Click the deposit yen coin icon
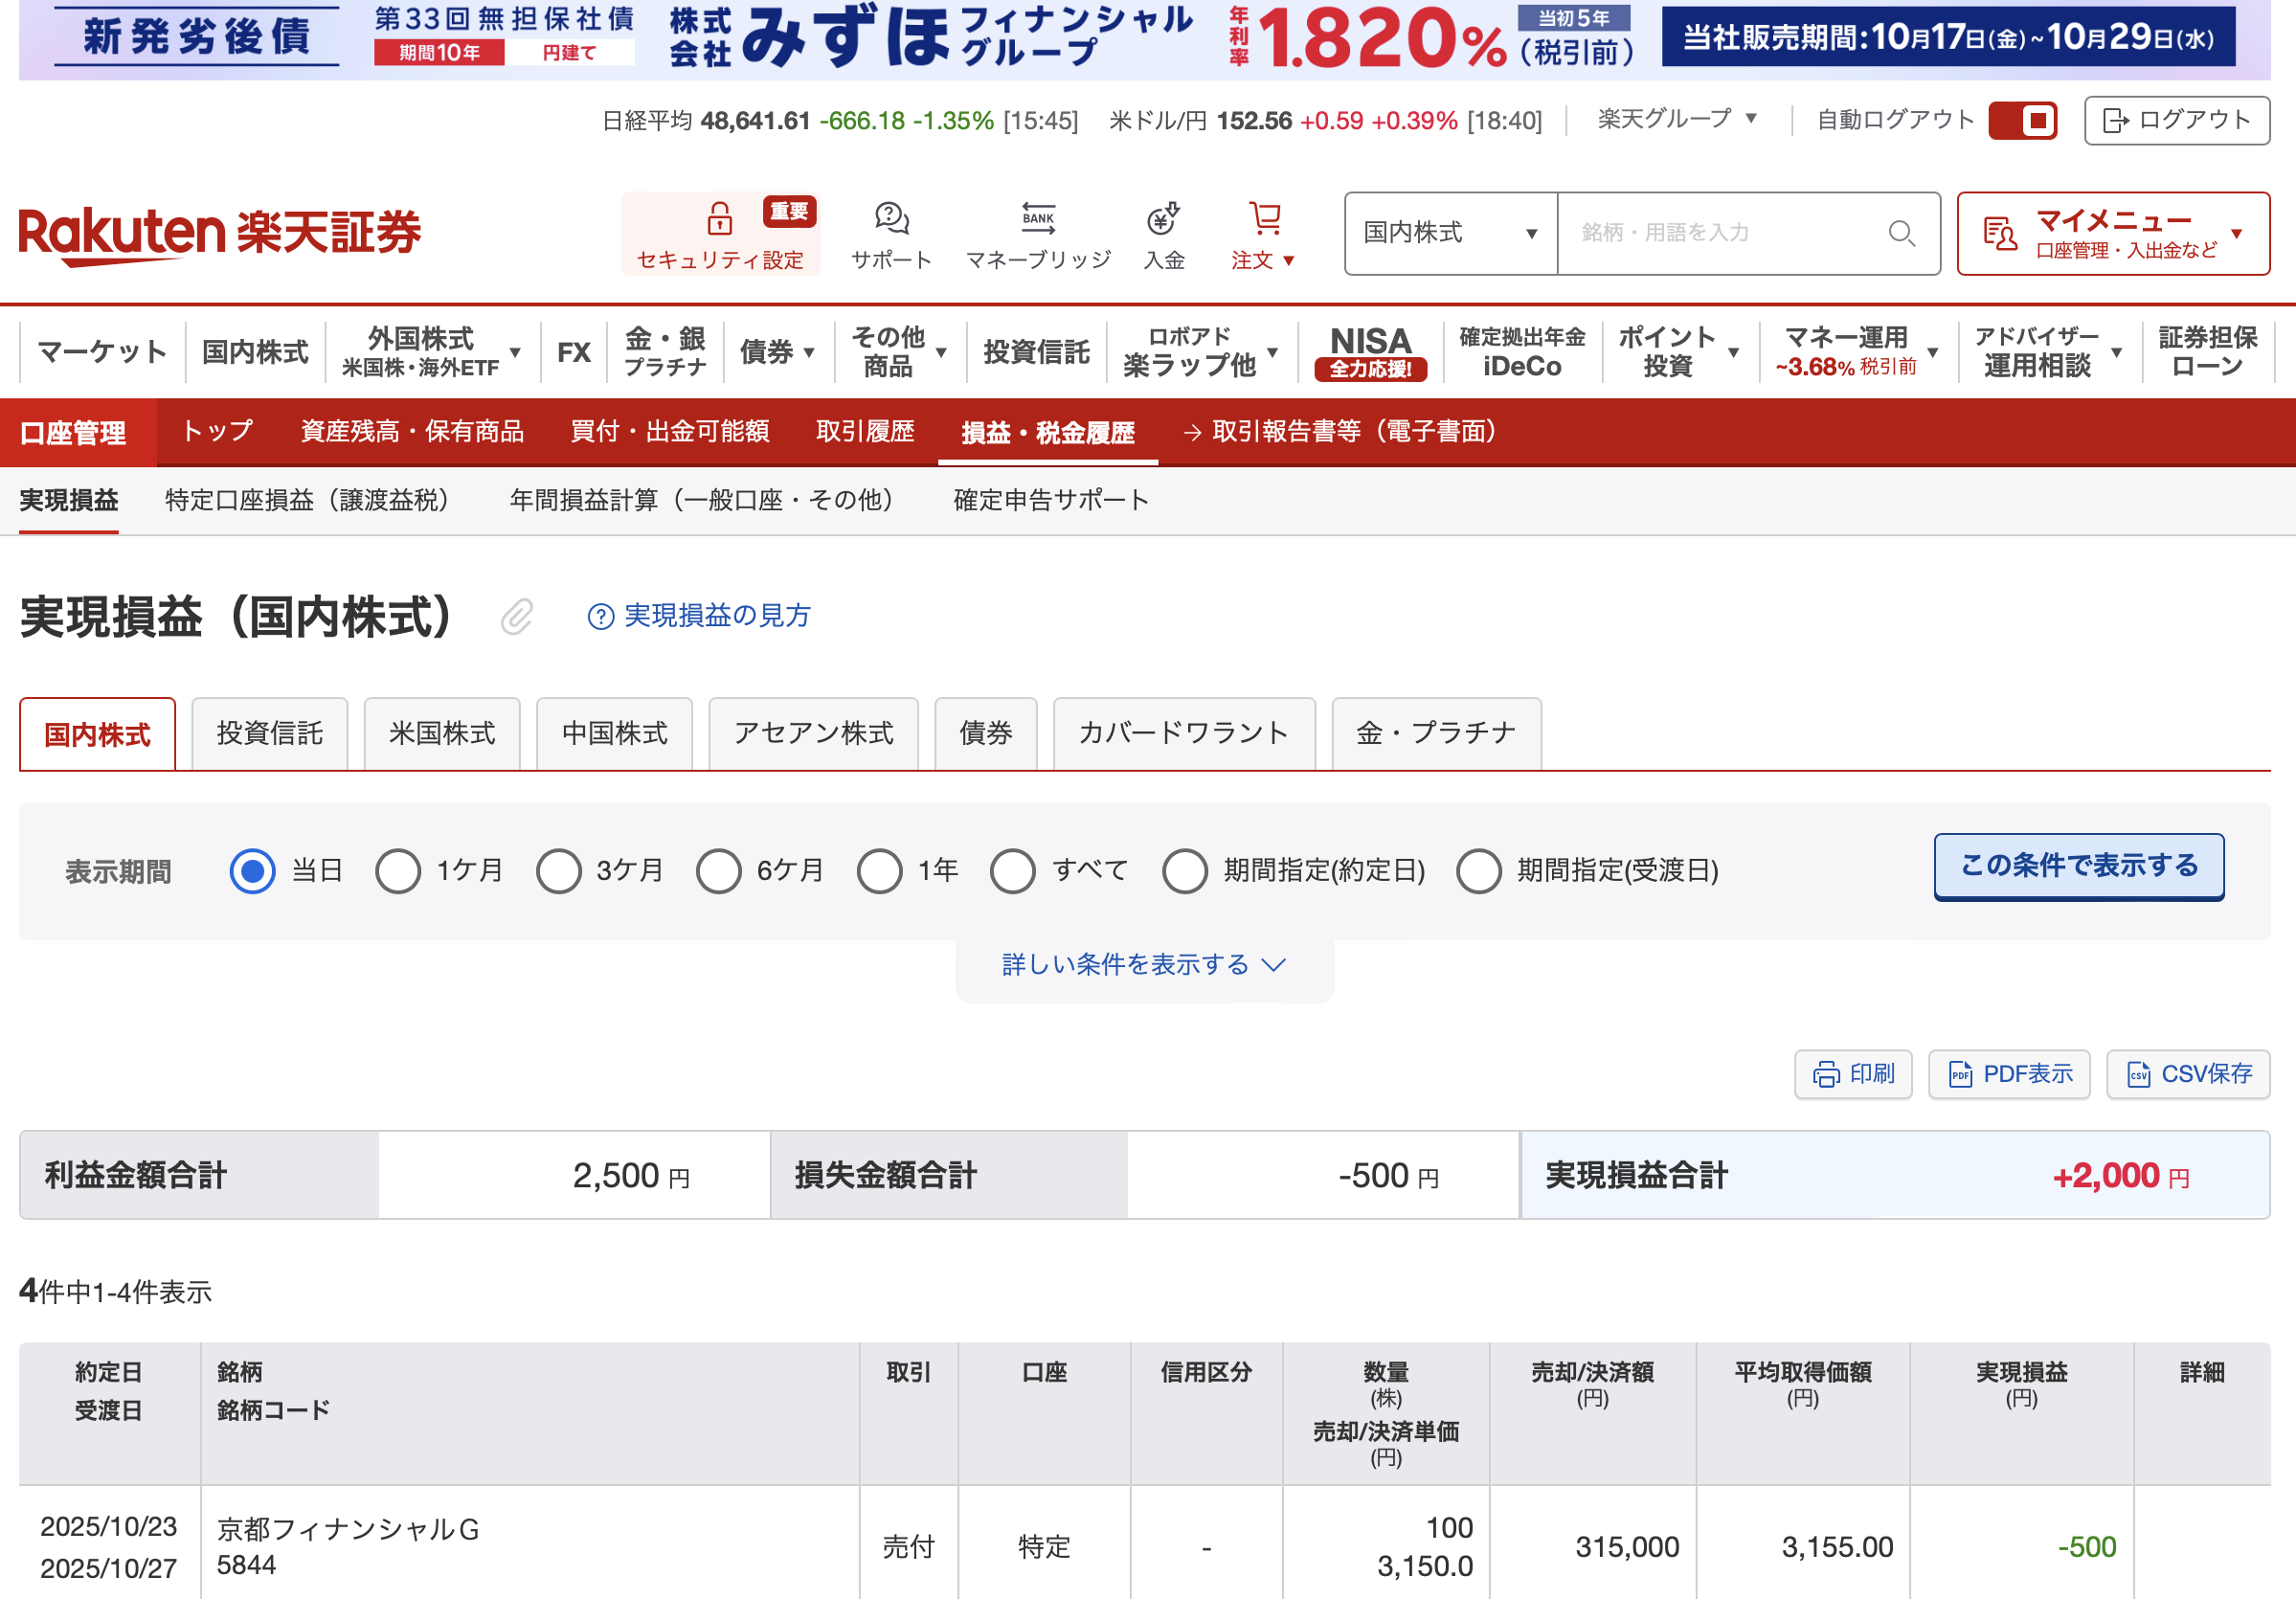Image resolution: width=2296 pixels, height=1599 pixels. coord(1163,218)
